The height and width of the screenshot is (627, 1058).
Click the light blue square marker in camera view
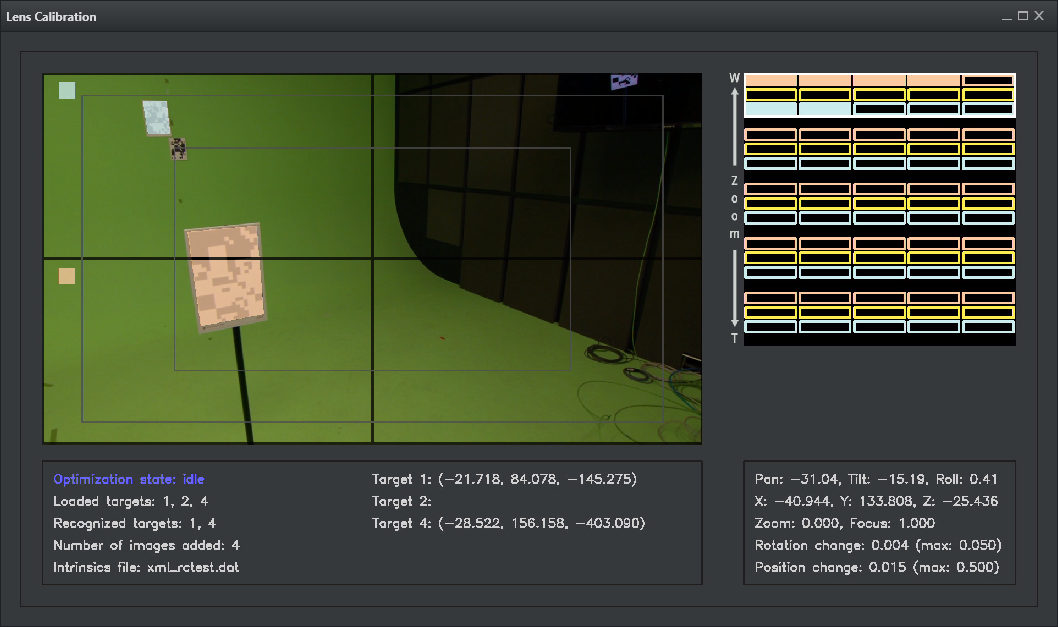point(67,90)
